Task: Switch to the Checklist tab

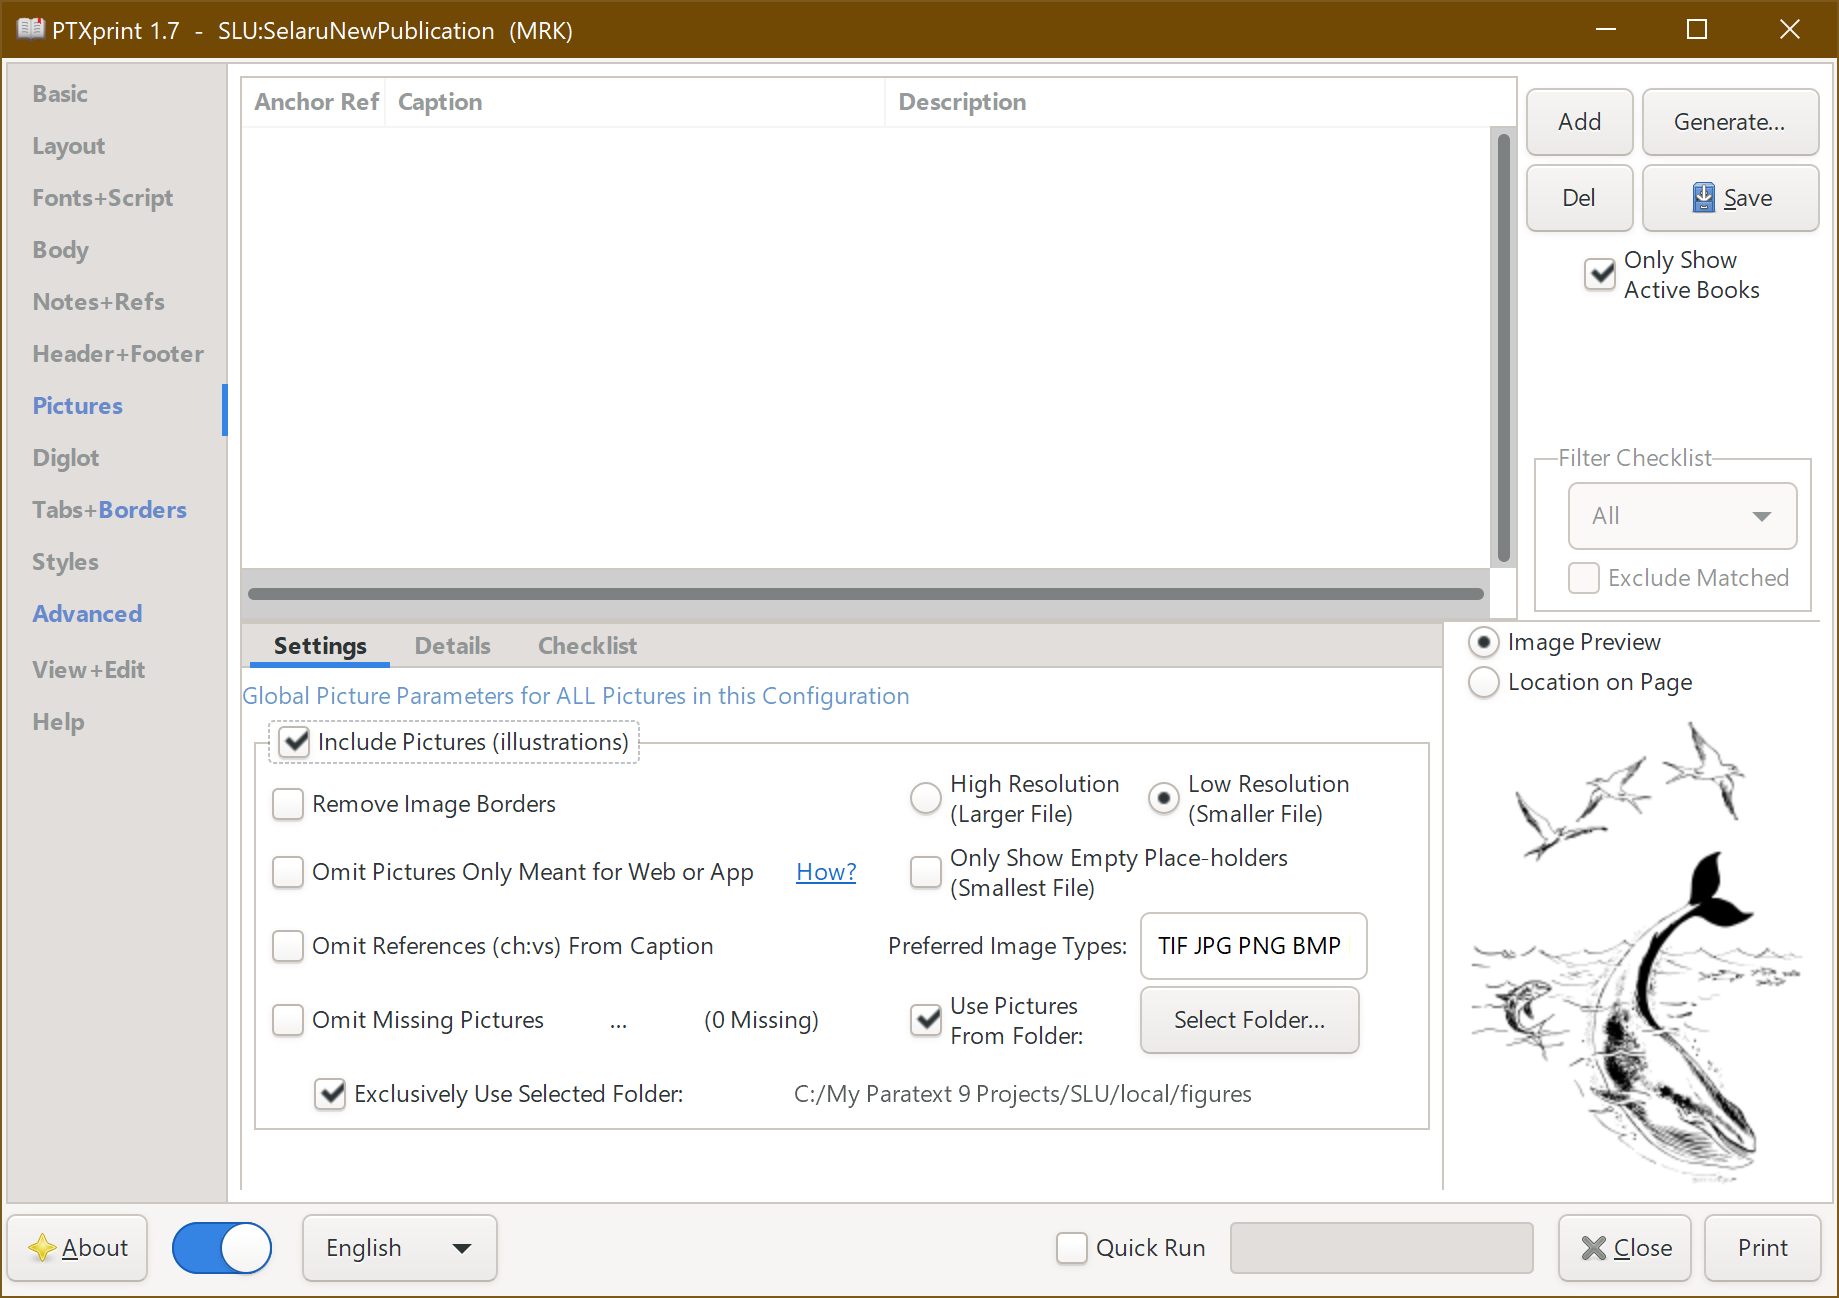Action: 587,646
